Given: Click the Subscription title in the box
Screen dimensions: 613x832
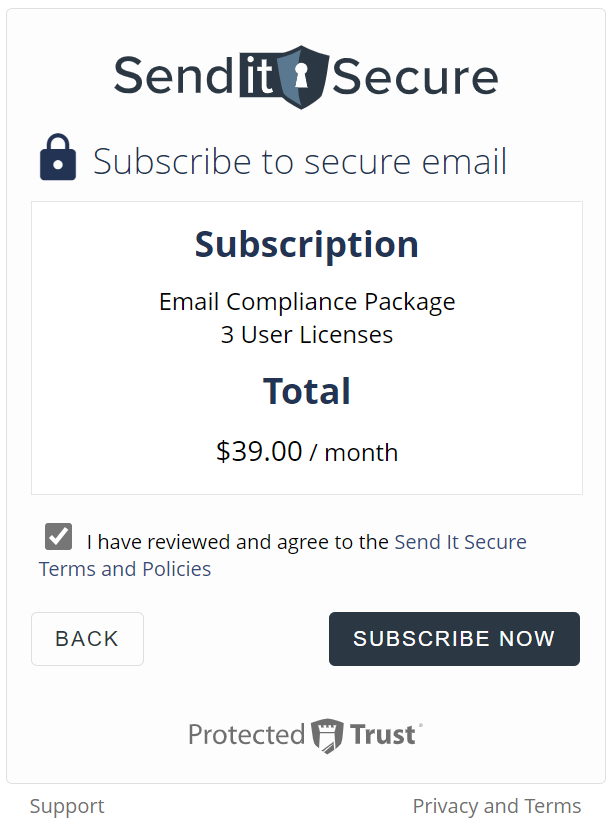Looking at the screenshot, I should (x=307, y=245).
